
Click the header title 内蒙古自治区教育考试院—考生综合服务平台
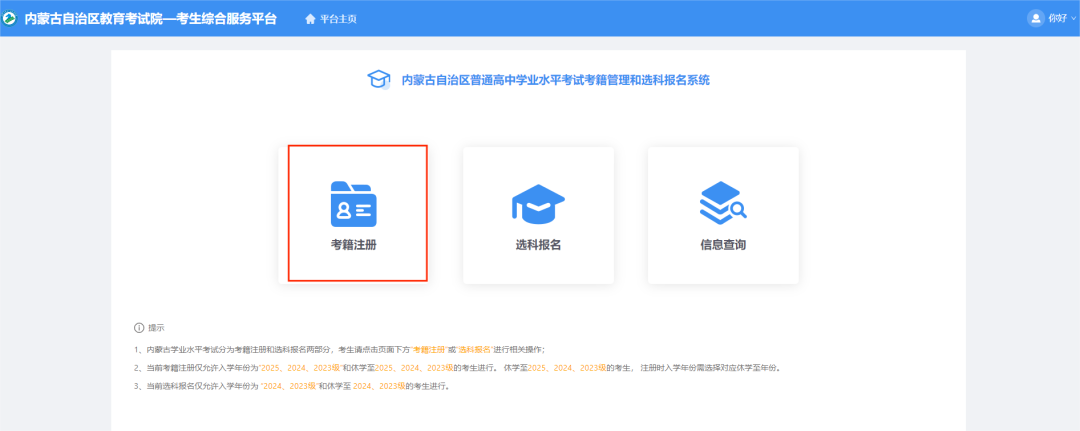click(151, 19)
